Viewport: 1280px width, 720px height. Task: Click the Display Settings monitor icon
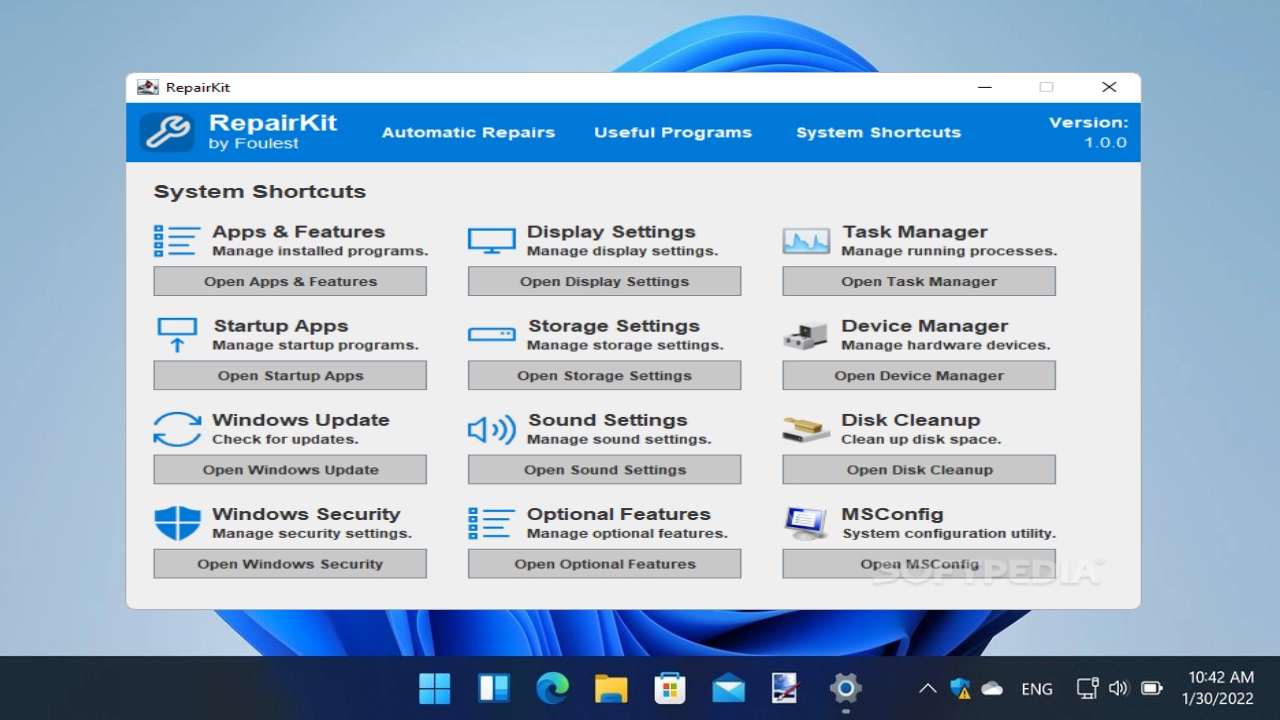[491, 241]
